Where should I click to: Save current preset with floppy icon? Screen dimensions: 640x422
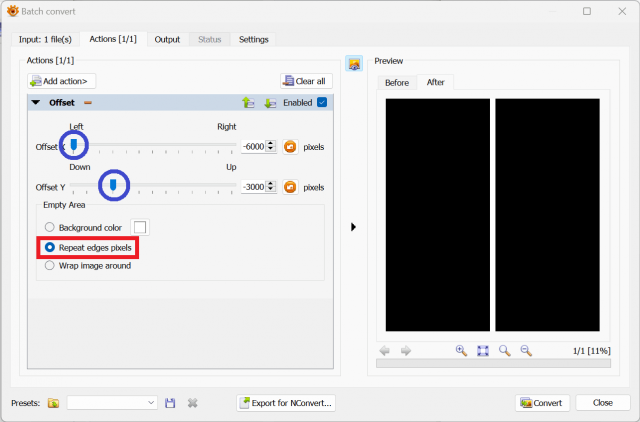[x=170, y=403]
